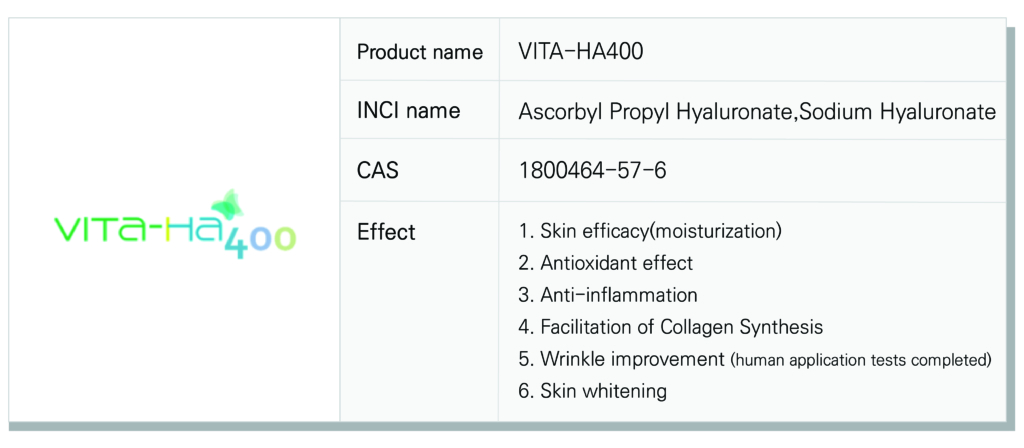
Task: Select CAS number 1800464-57-6
Action: [x=592, y=171]
